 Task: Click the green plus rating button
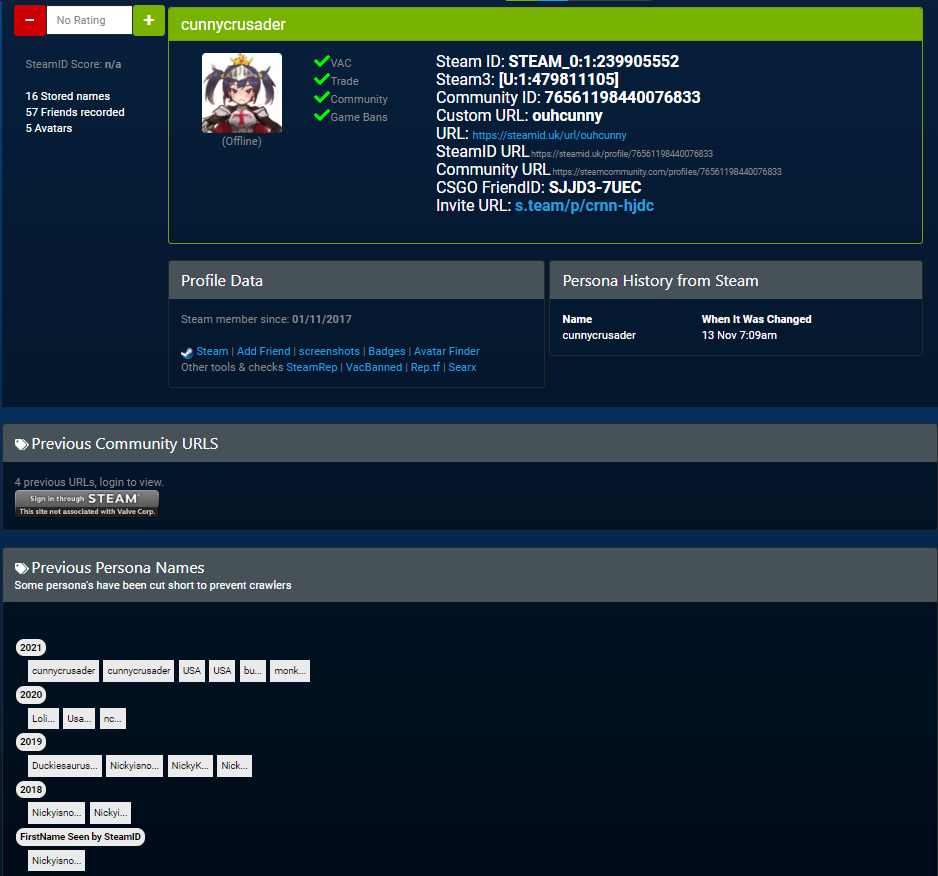click(x=149, y=20)
